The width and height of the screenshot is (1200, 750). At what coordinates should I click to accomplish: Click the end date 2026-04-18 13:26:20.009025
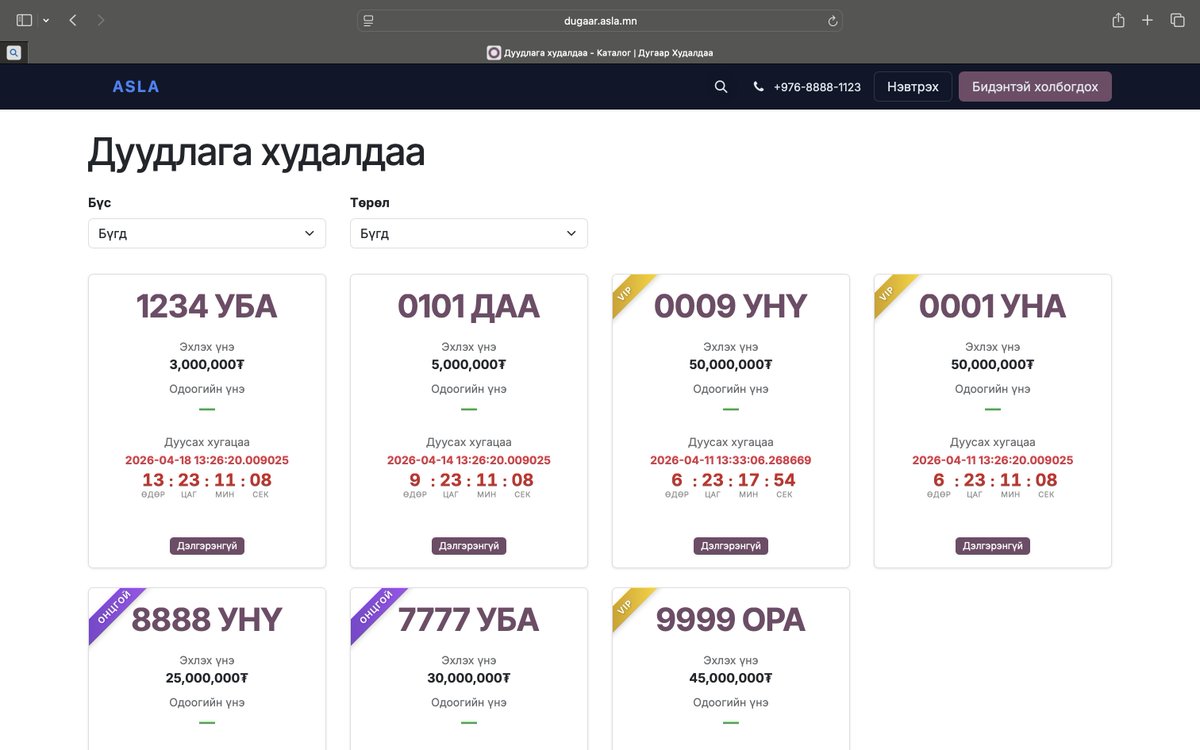(207, 461)
